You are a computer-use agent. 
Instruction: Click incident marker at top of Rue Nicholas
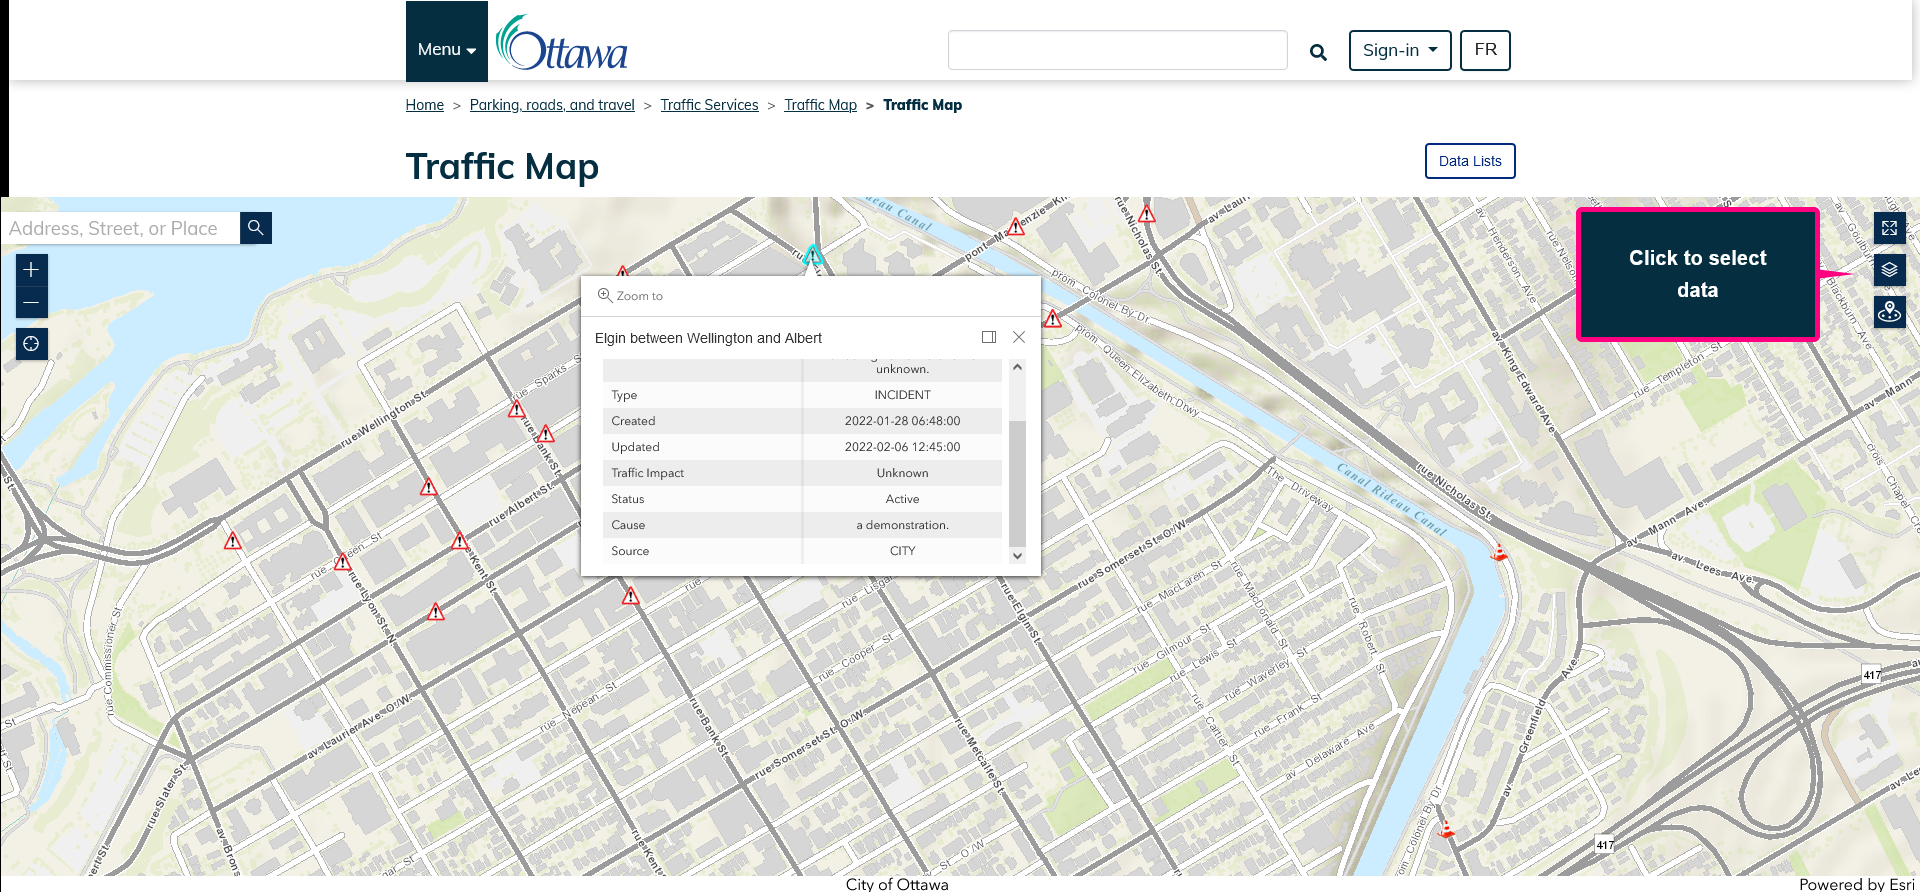[1147, 214]
